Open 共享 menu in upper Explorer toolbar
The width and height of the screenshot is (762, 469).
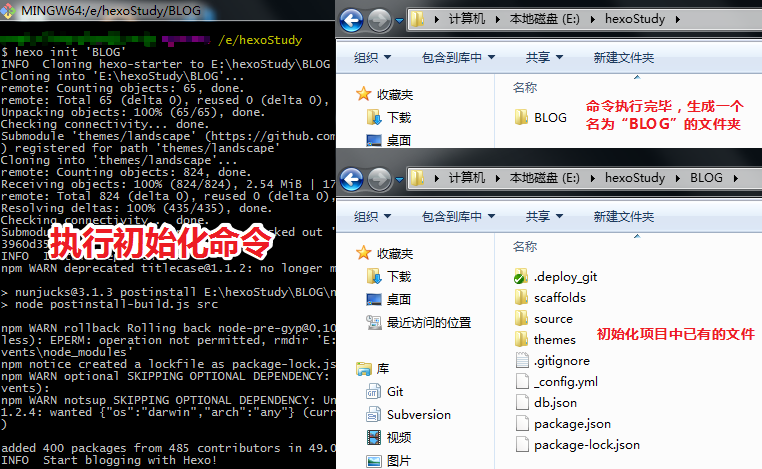(x=544, y=57)
